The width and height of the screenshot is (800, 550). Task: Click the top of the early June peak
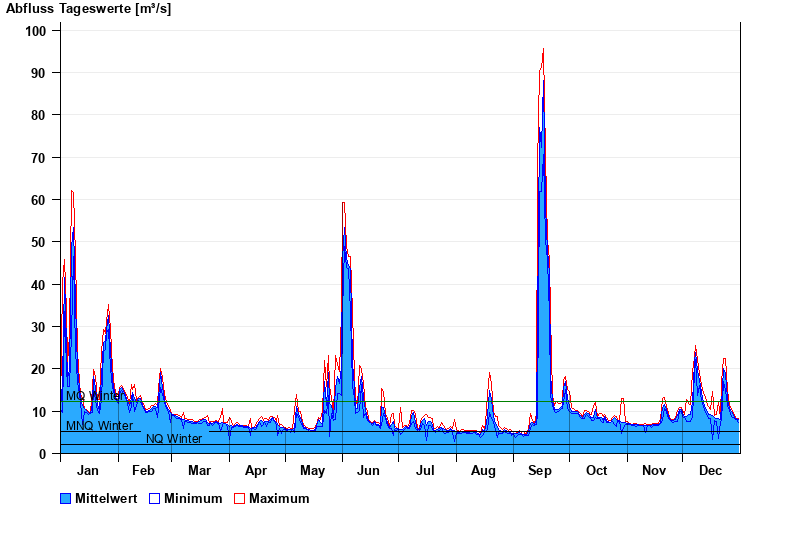344,203
